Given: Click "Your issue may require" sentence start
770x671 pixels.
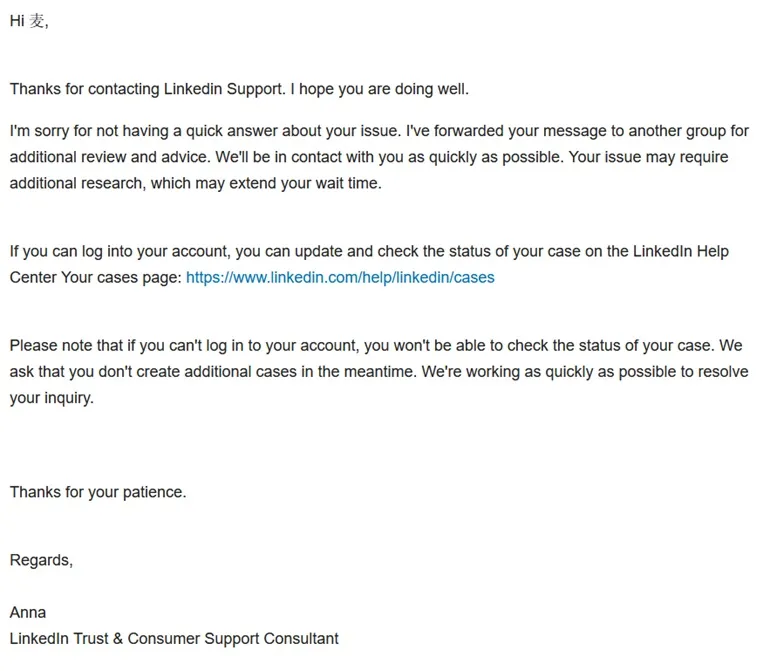Looking at the screenshot, I should 648,157.
